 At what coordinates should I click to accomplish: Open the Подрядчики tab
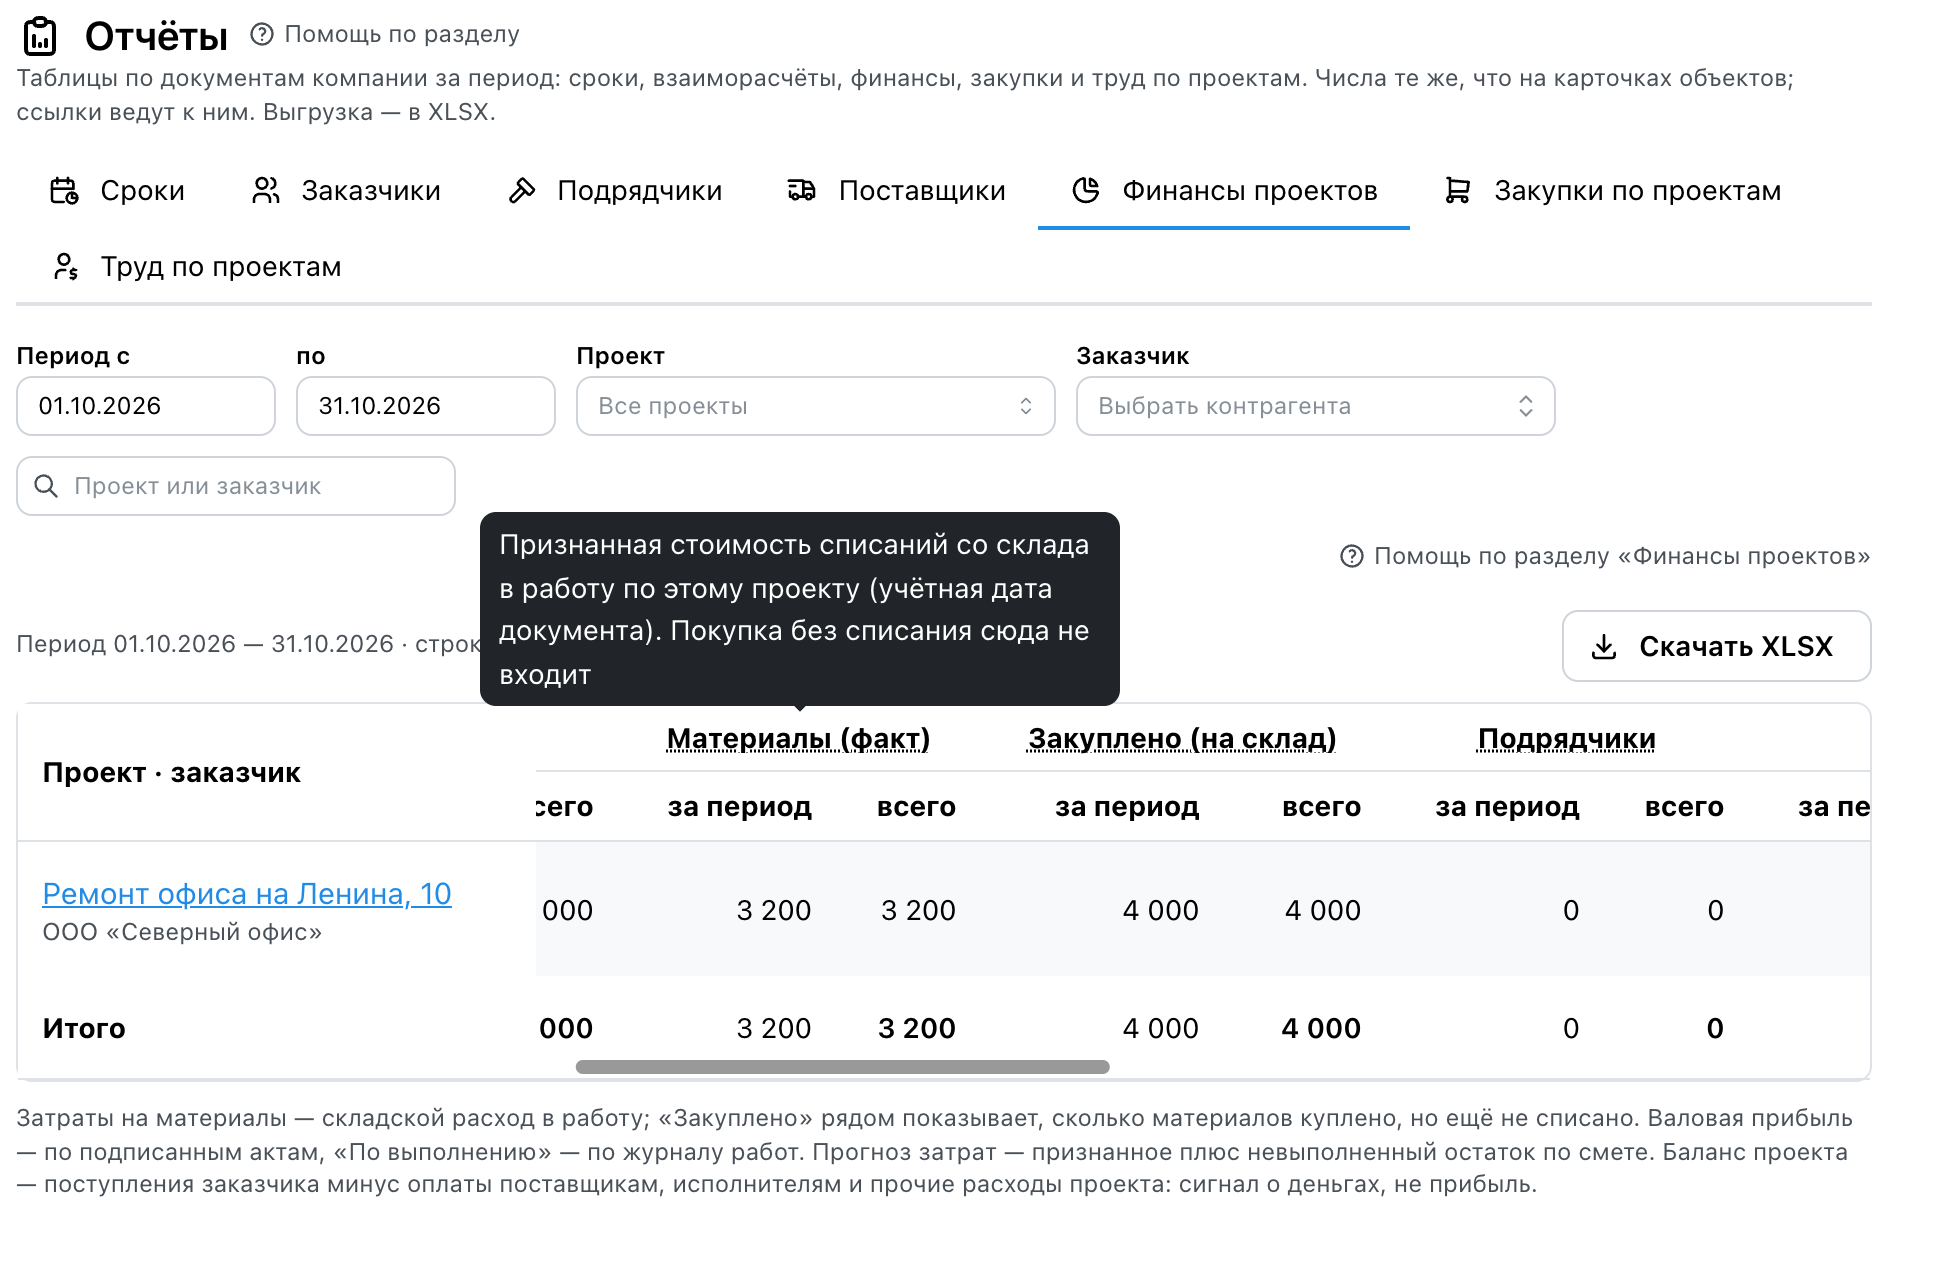615,190
